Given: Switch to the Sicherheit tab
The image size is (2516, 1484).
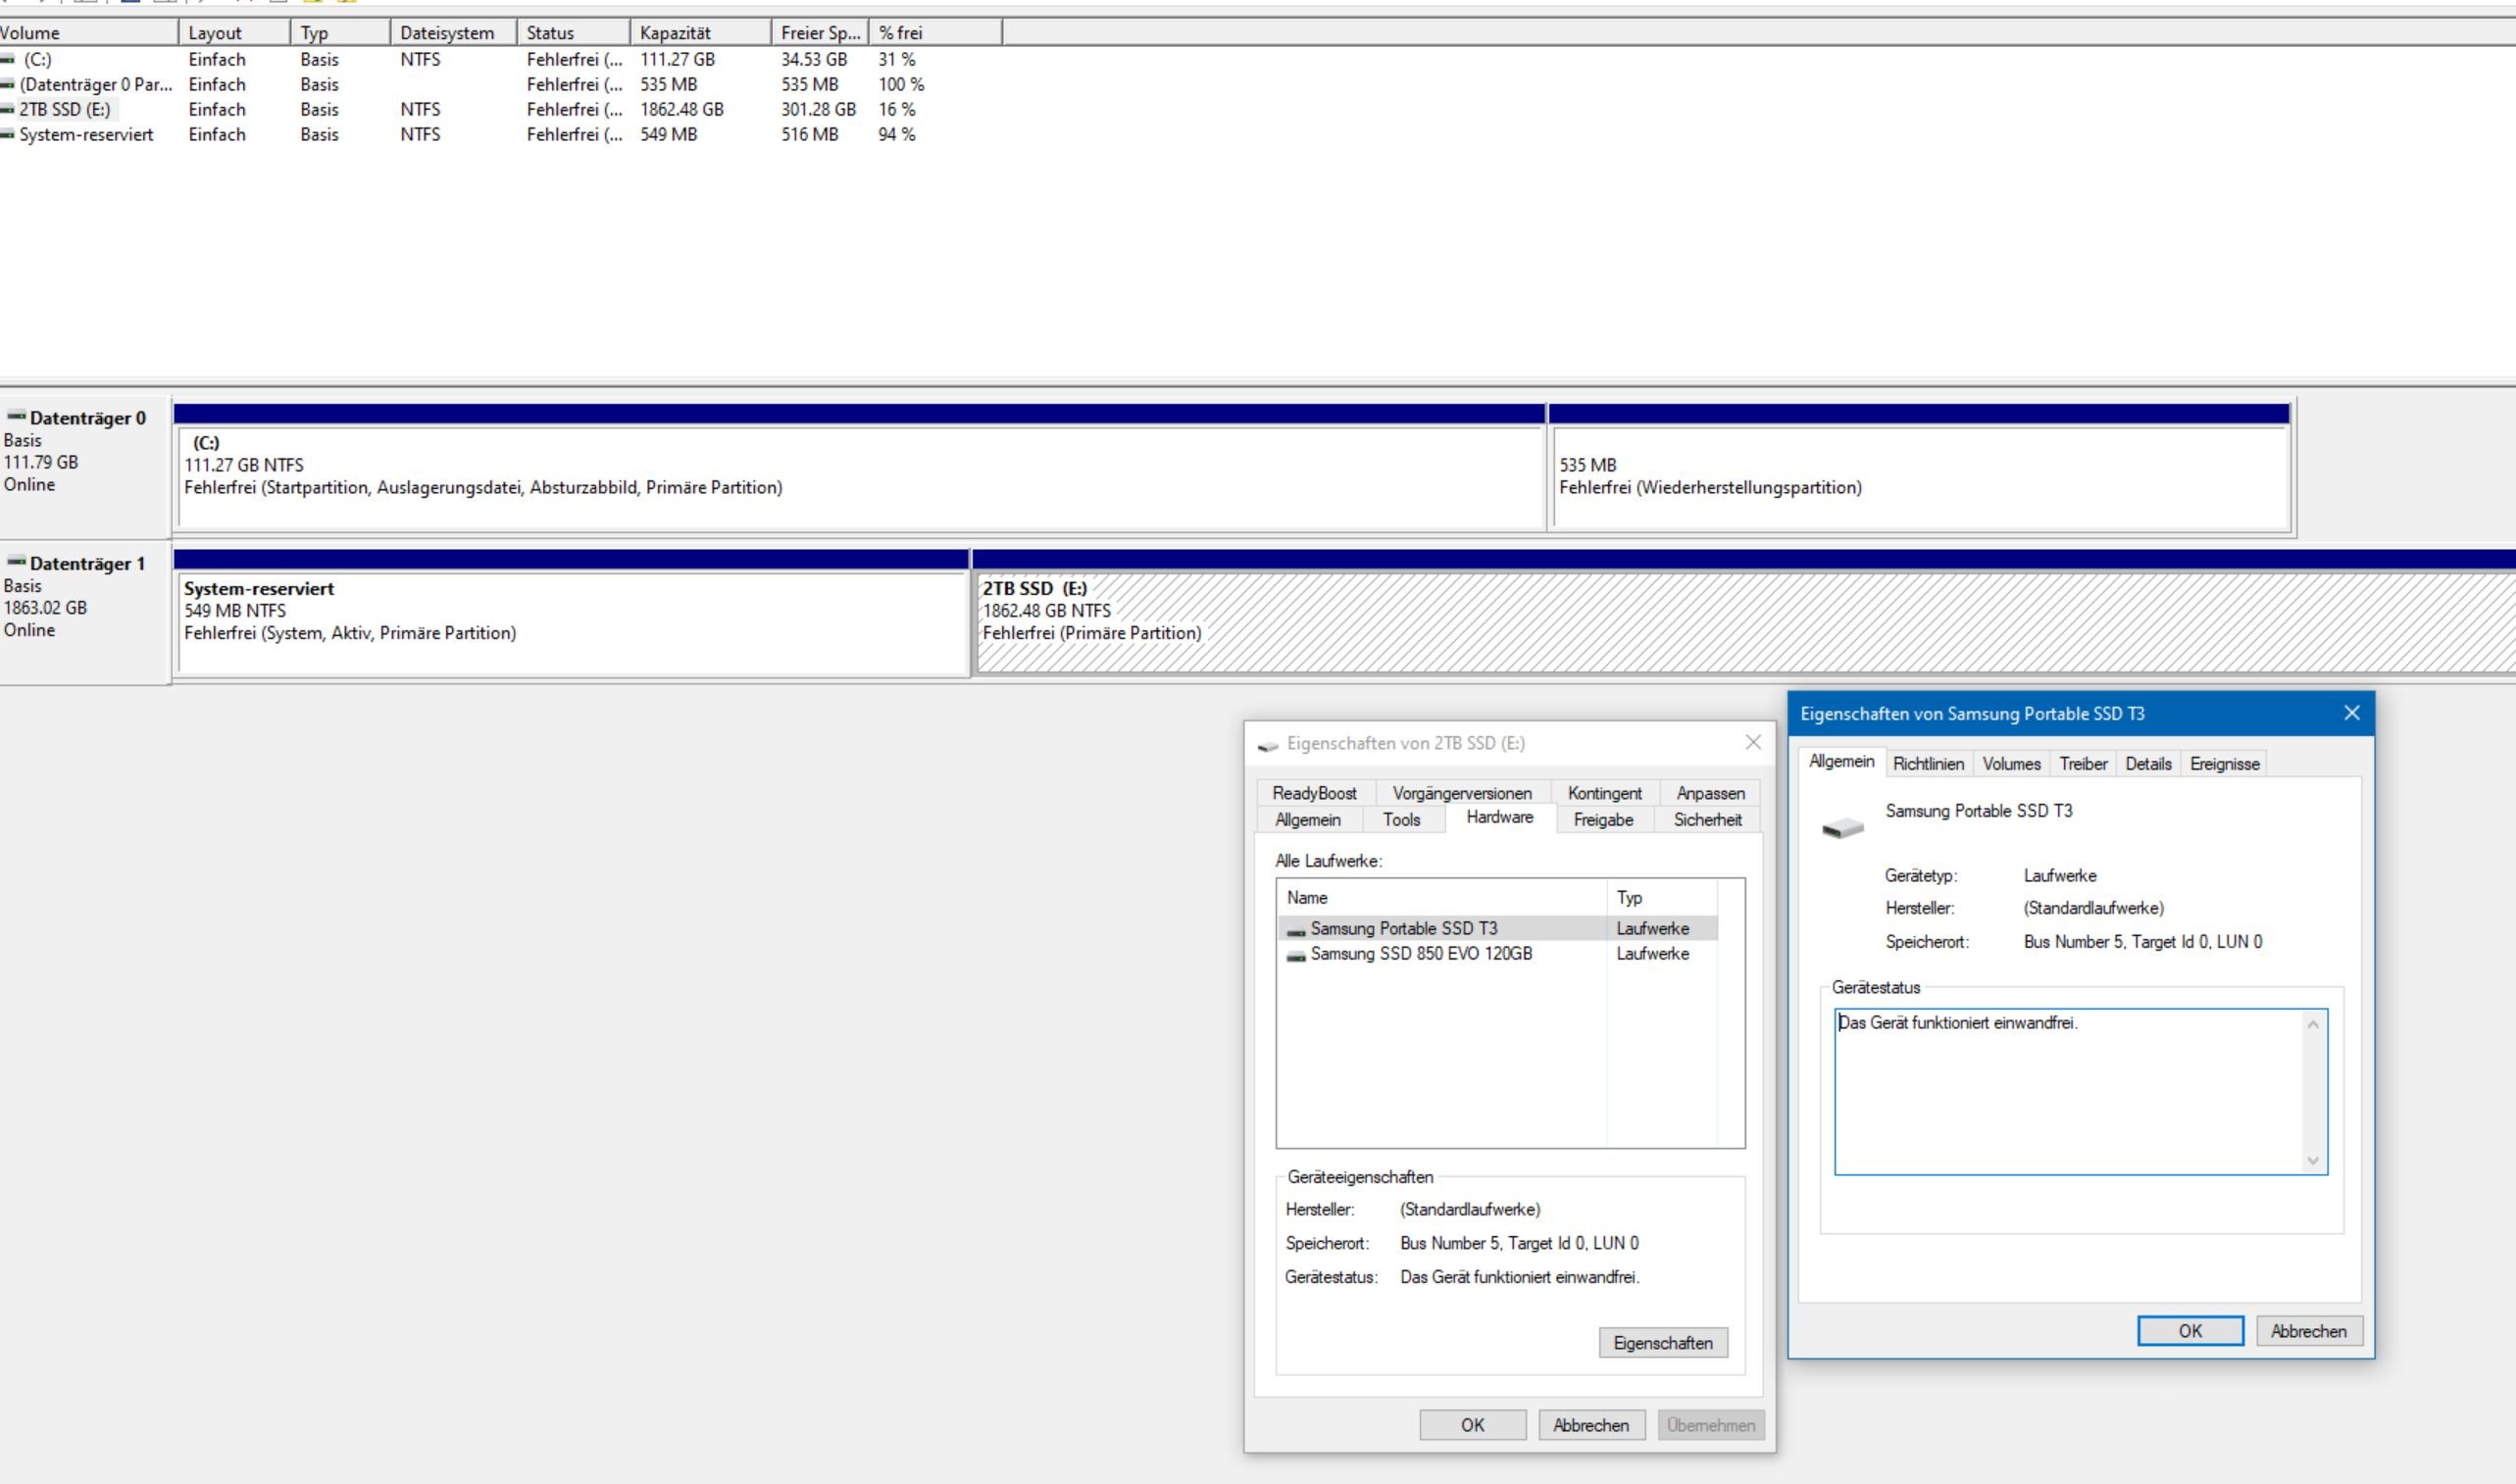Looking at the screenshot, I should click(1707, 820).
